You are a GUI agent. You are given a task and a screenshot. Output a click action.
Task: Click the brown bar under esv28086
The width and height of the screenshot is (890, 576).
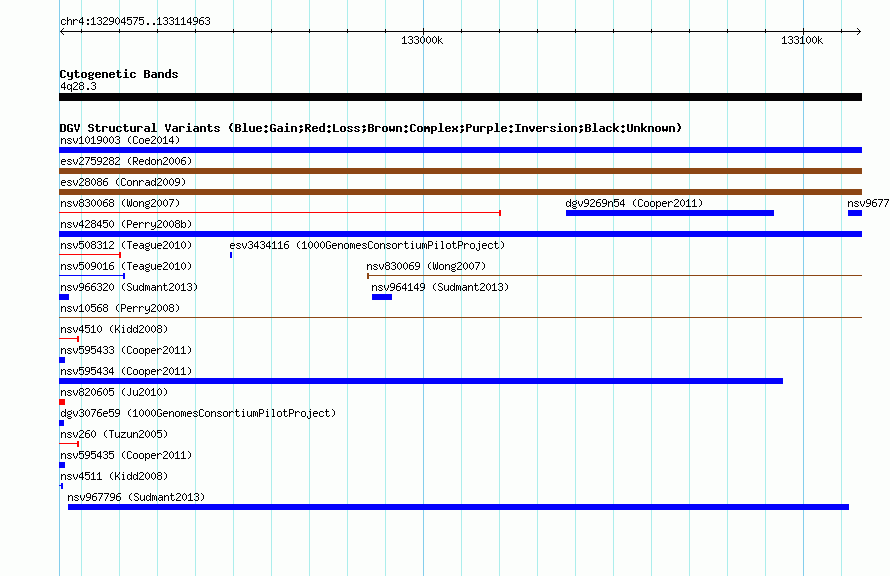click(x=460, y=192)
